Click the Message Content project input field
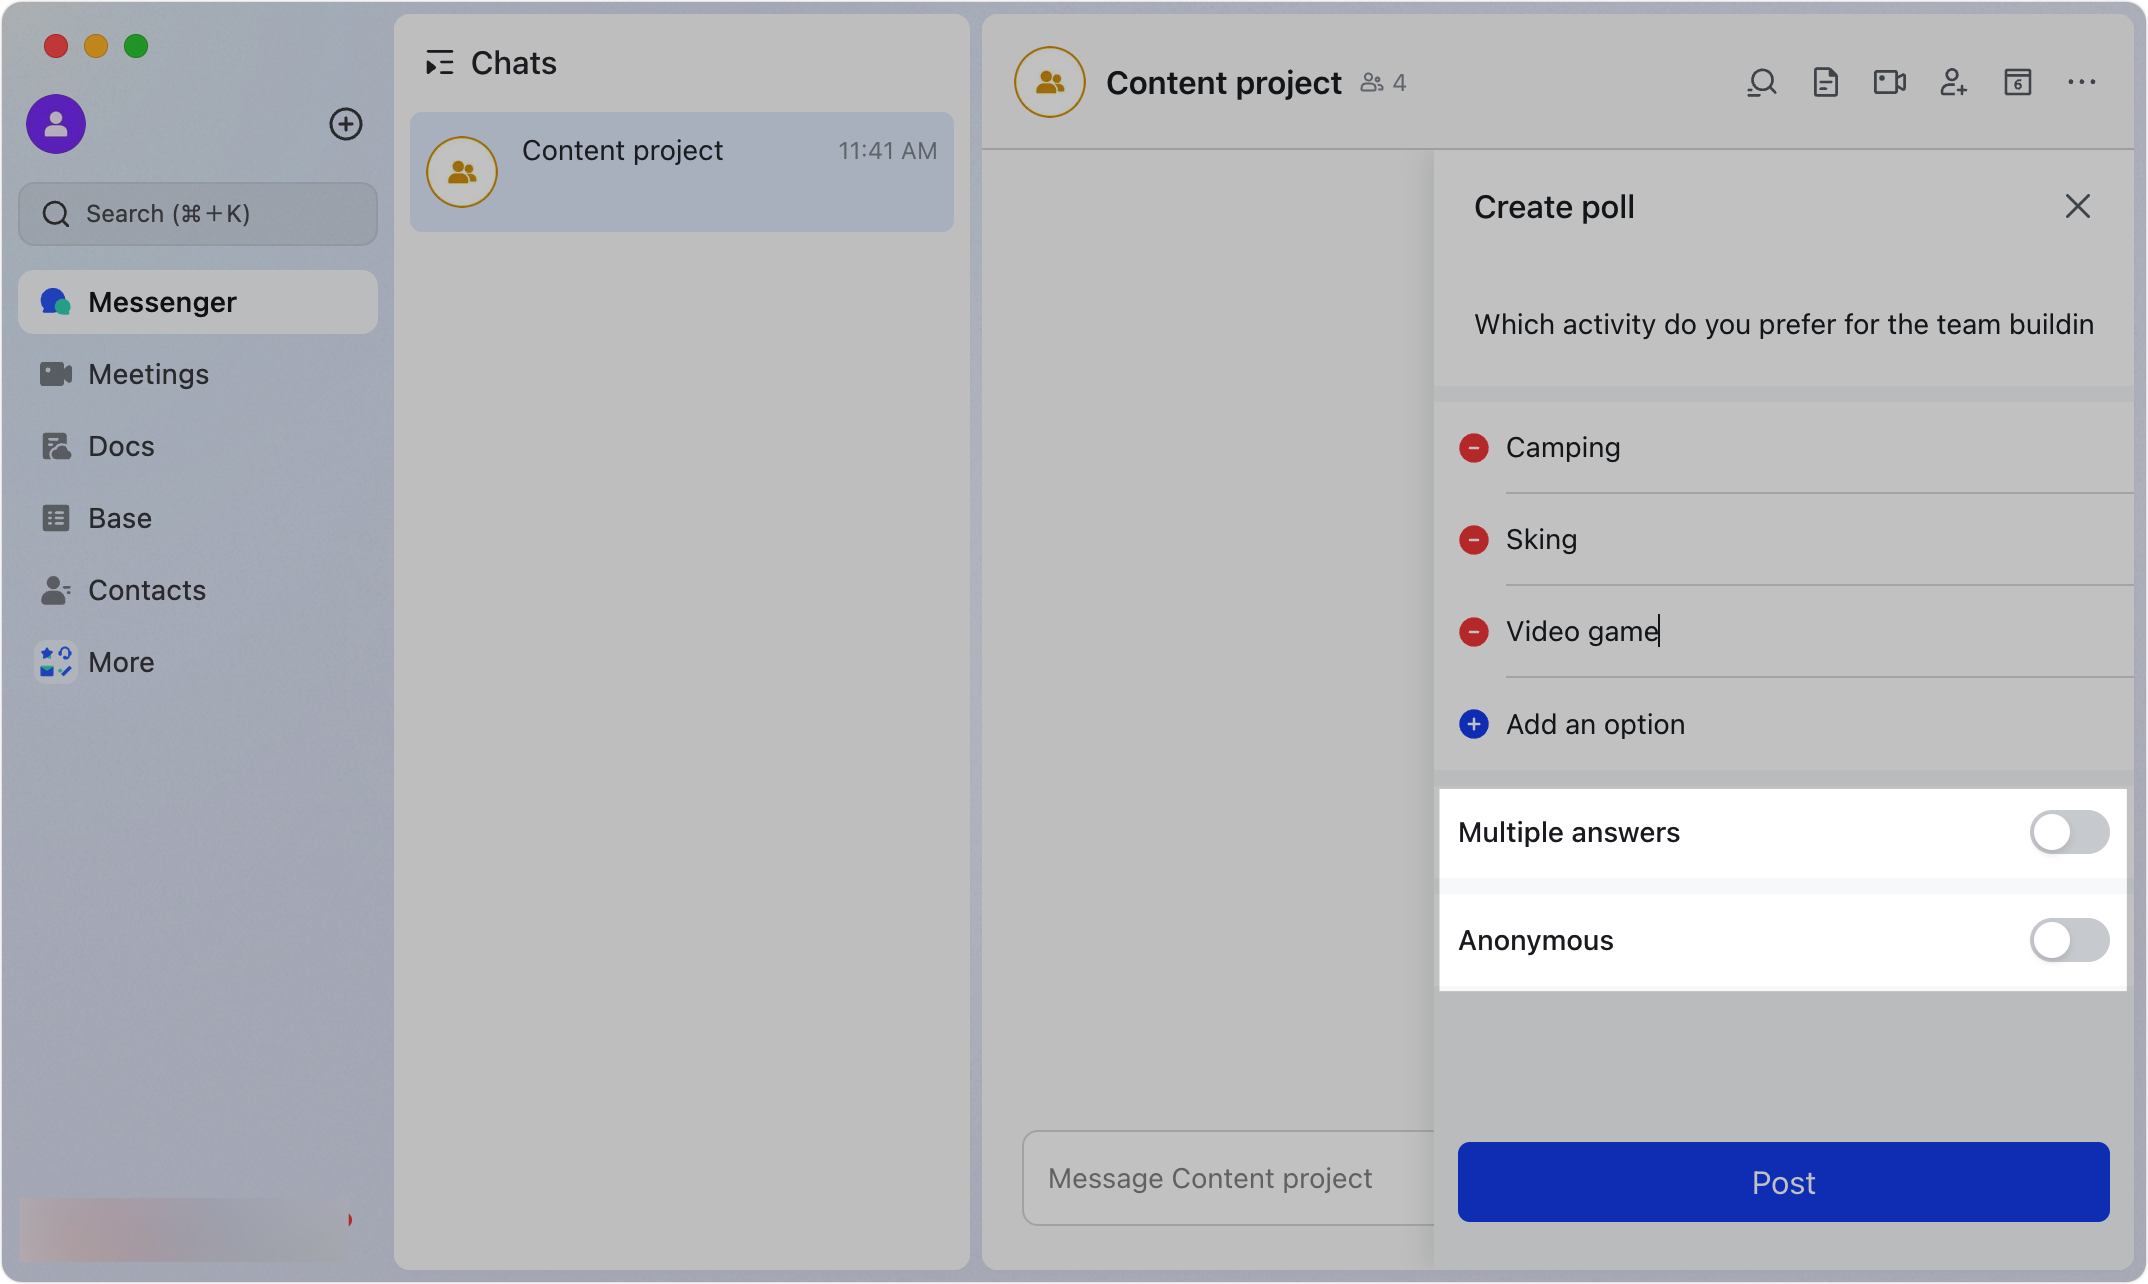This screenshot has width=2148, height=1284. pyautogui.click(x=1210, y=1178)
